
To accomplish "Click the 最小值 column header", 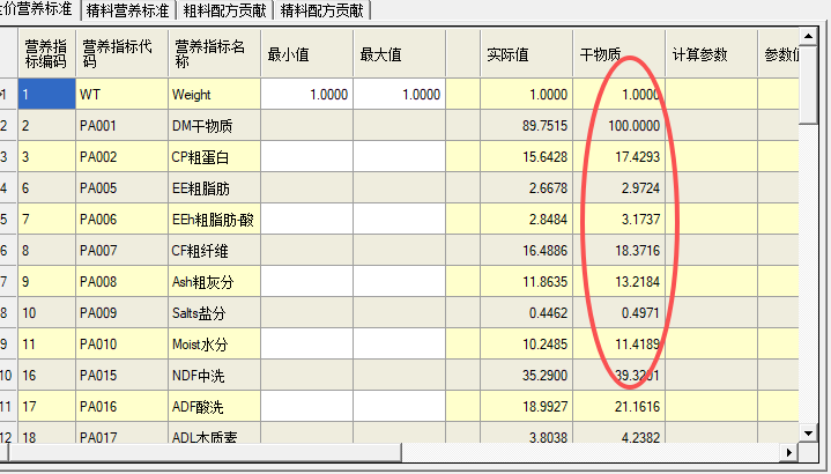I will point(307,54).
